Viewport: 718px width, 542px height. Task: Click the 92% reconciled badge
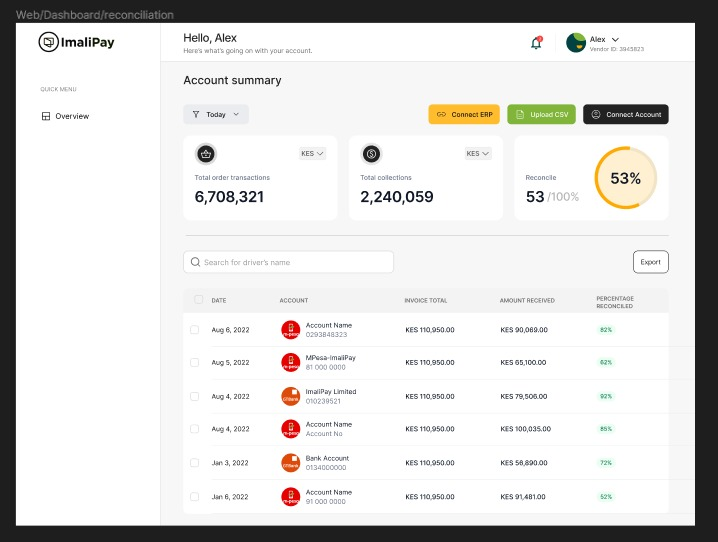tap(606, 396)
